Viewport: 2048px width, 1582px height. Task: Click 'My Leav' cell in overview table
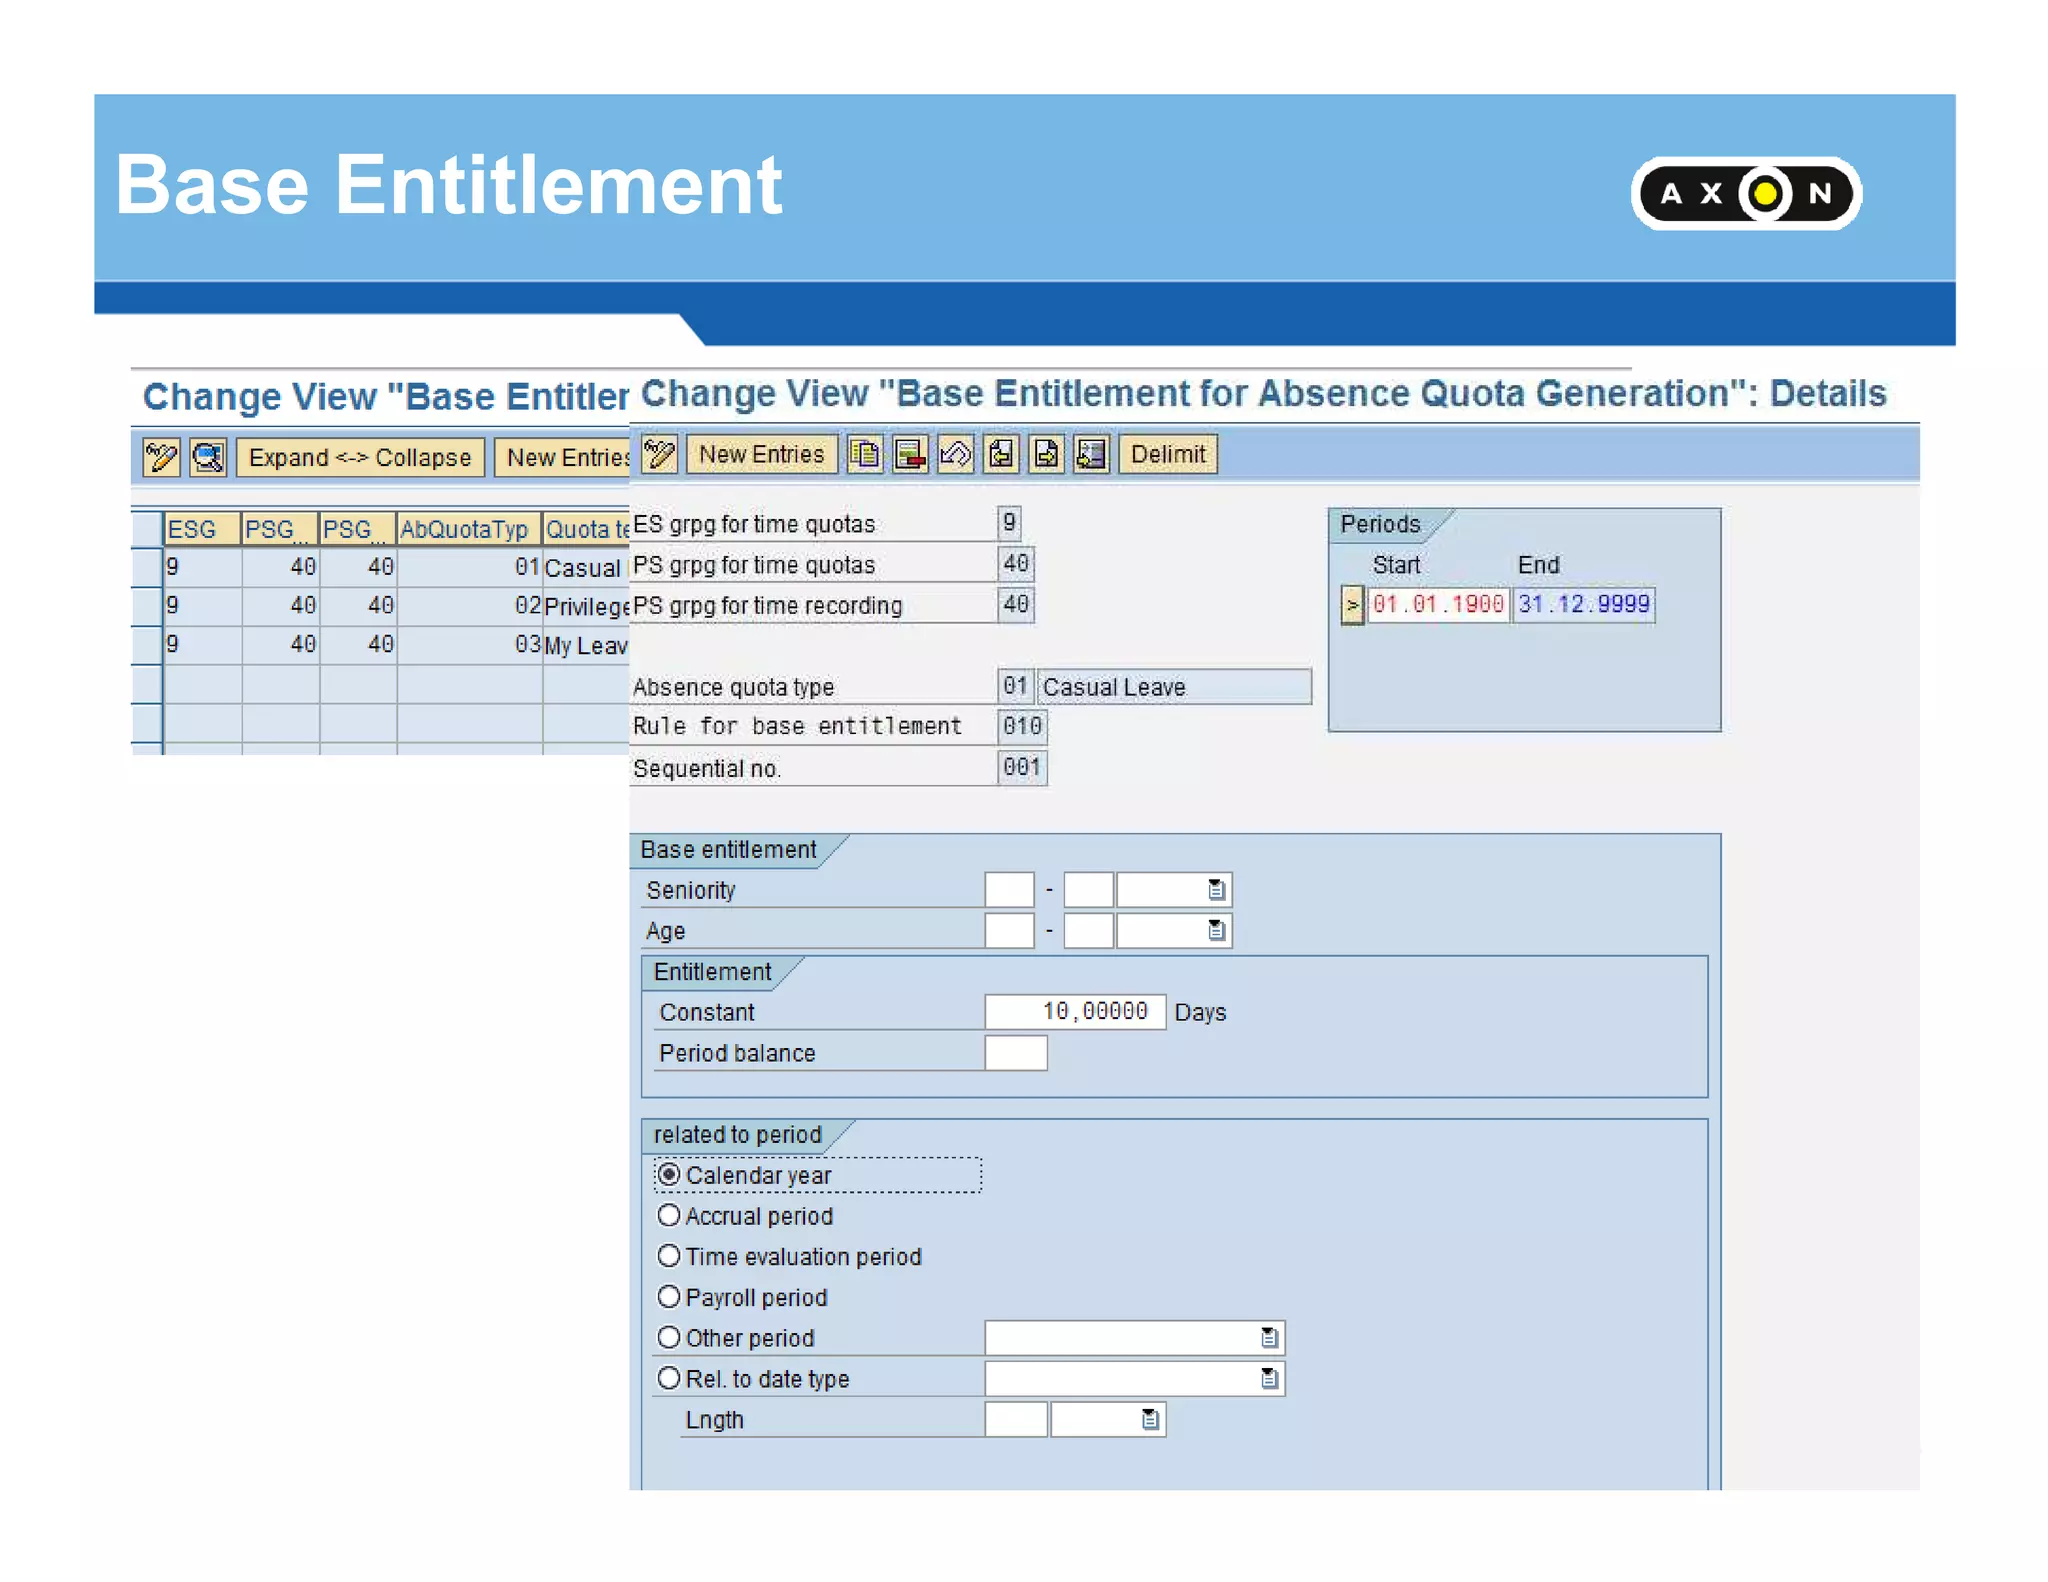pos(587,646)
